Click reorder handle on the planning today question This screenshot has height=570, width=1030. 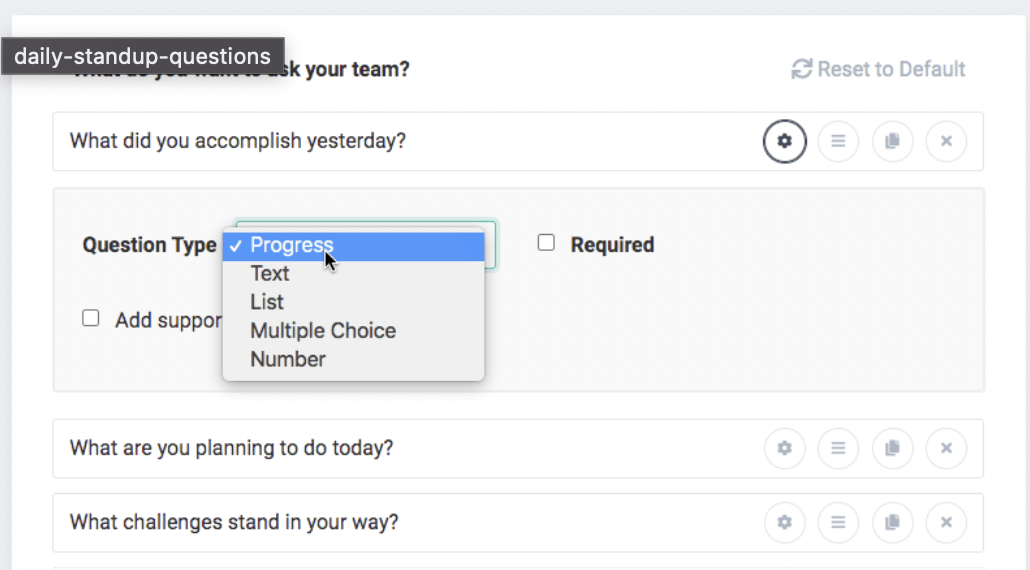point(838,449)
